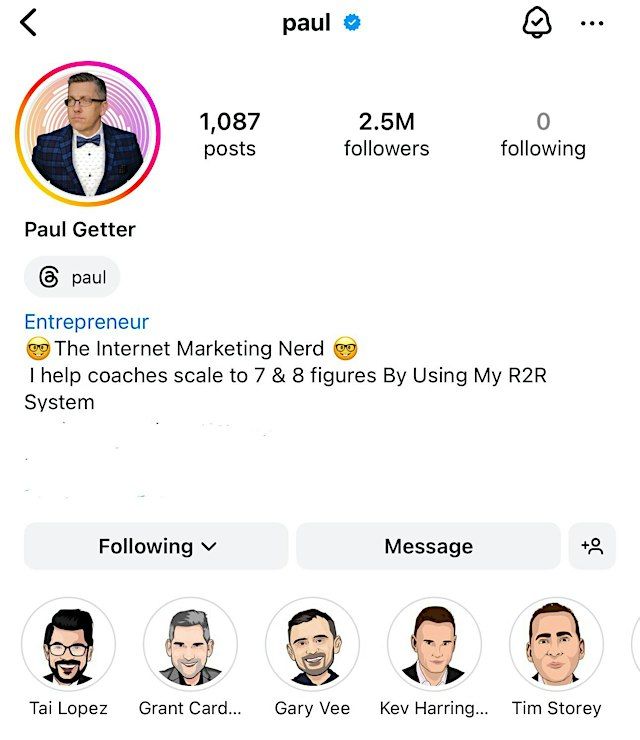Expand the Following dropdown button
The width and height of the screenshot is (640, 740).
click(x=156, y=546)
